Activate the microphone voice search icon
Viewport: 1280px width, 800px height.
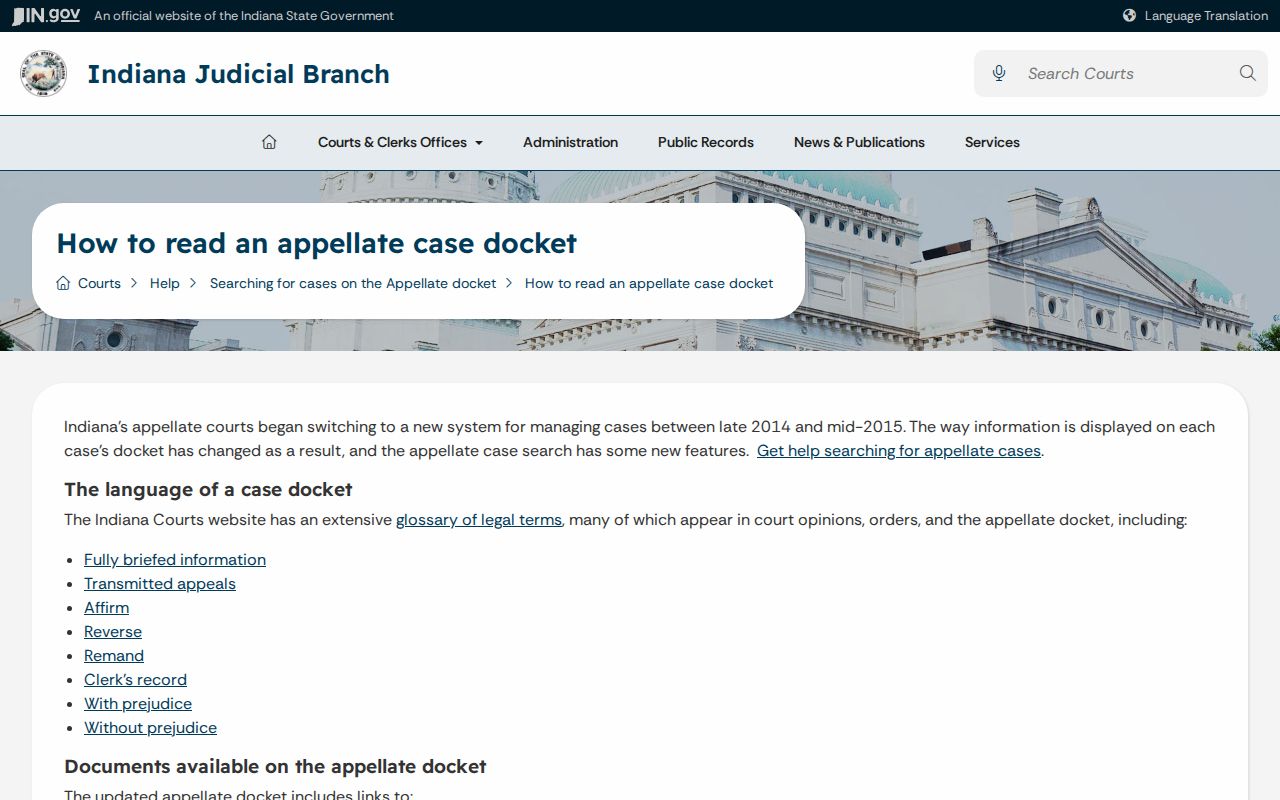tap(998, 73)
